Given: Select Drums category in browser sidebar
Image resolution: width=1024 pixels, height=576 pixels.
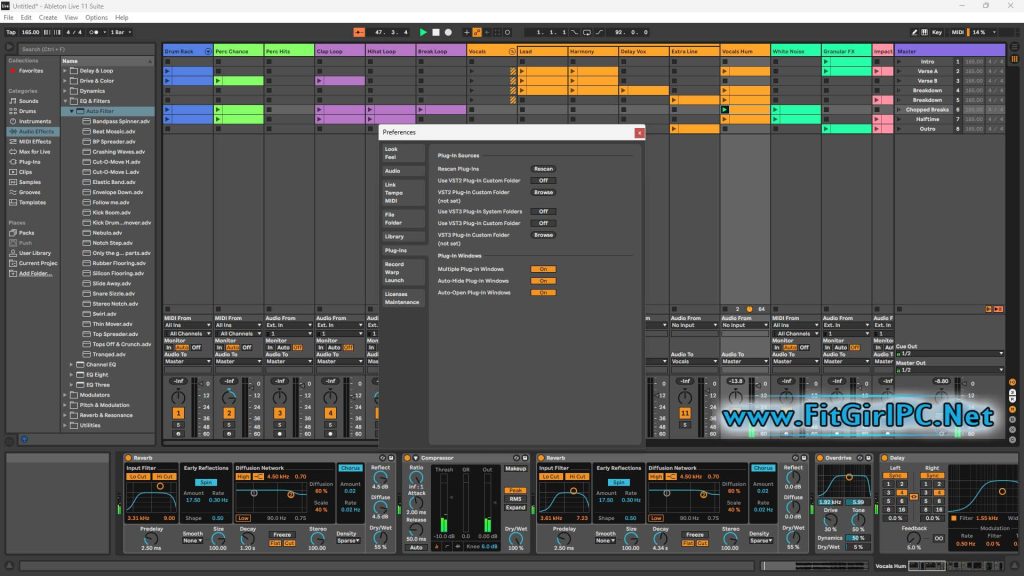Looking at the screenshot, I should [29, 110].
